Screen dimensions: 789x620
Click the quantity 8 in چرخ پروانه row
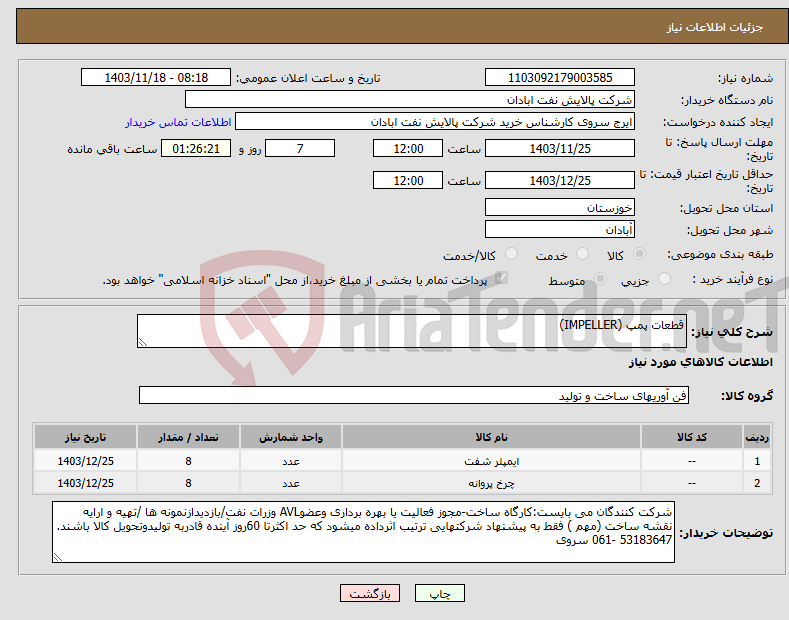[188, 483]
